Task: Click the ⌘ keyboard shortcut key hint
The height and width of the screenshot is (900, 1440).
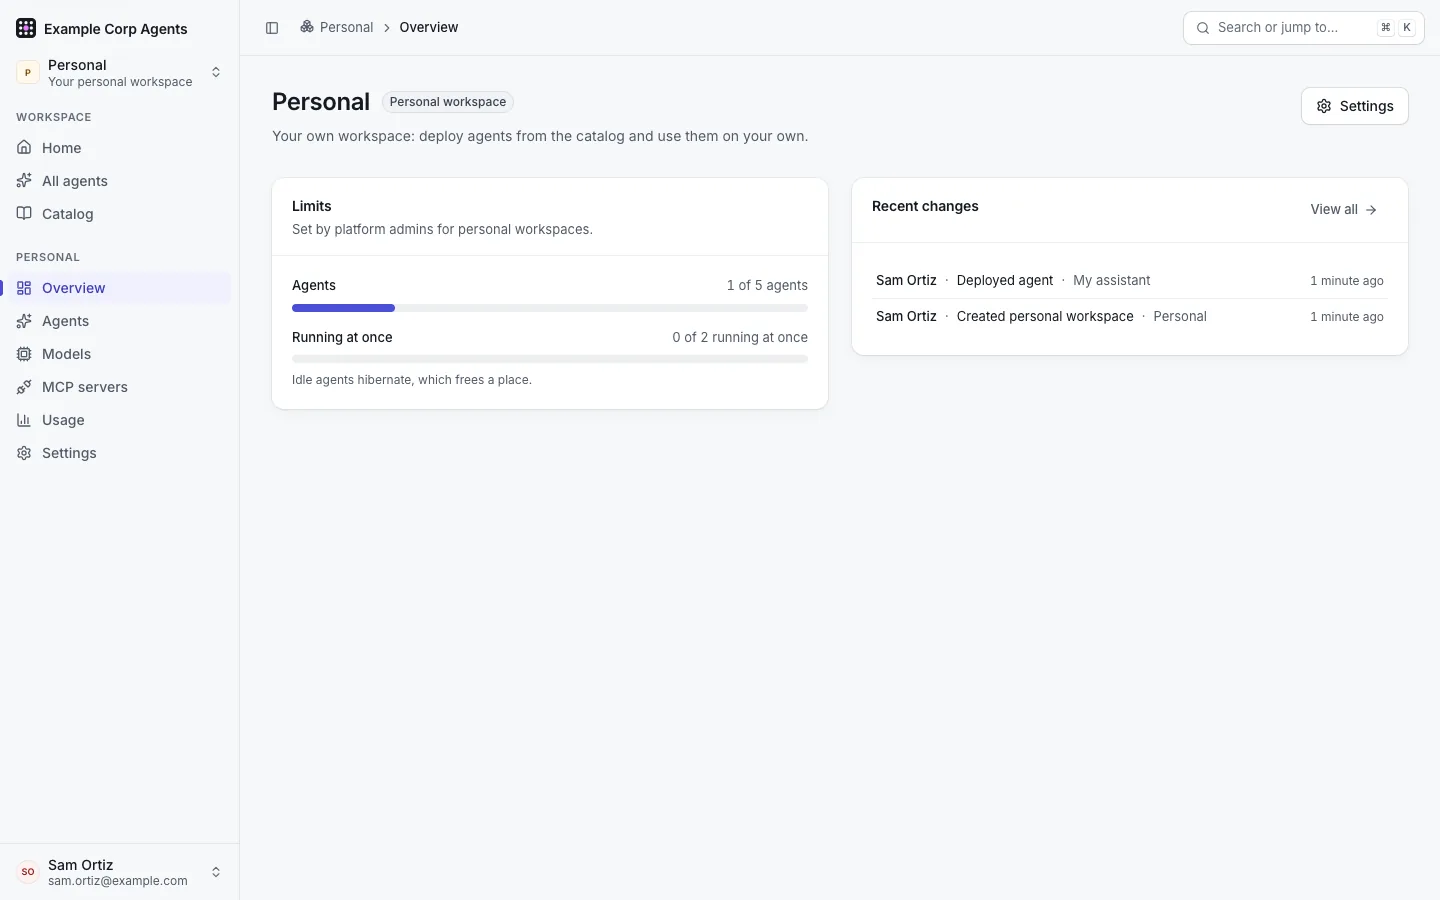Action: click(x=1386, y=28)
